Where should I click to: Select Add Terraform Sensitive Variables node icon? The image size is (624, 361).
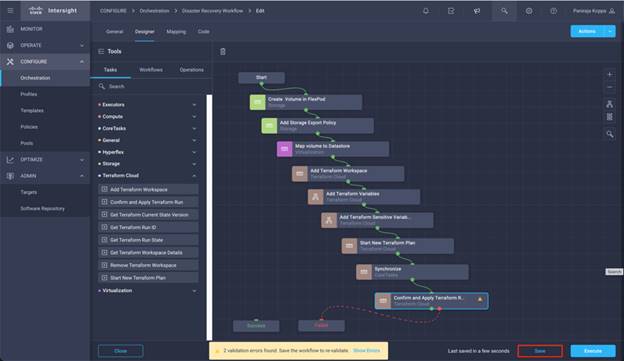coord(329,220)
